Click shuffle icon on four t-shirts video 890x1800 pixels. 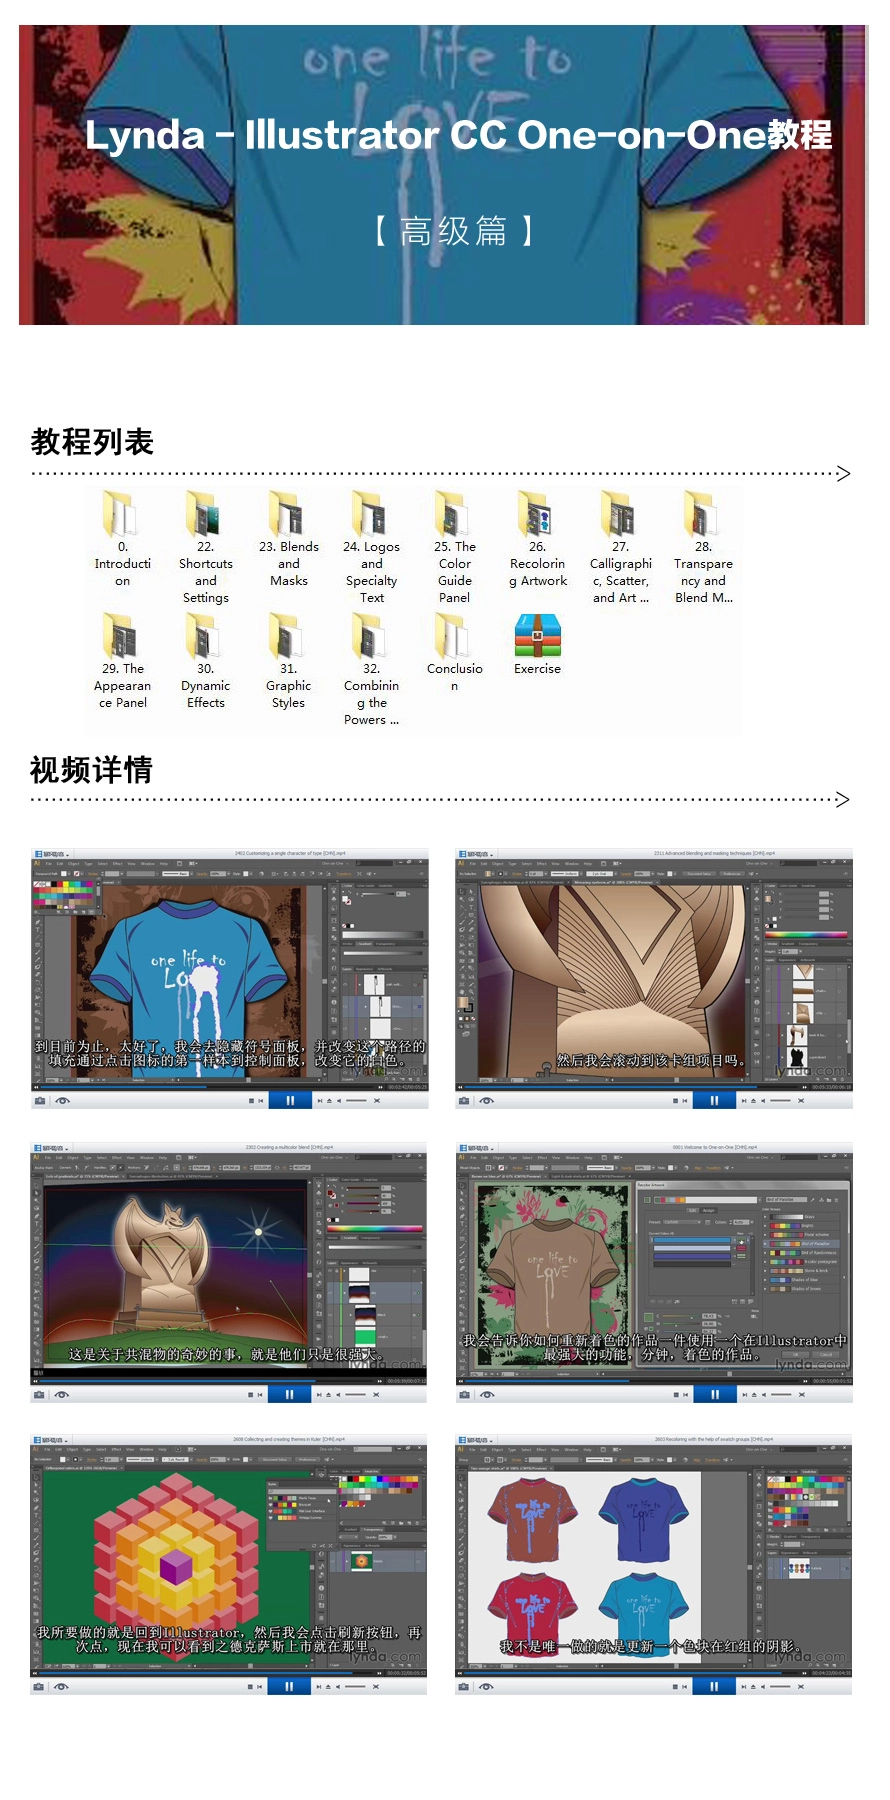click(x=802, y=1686)
